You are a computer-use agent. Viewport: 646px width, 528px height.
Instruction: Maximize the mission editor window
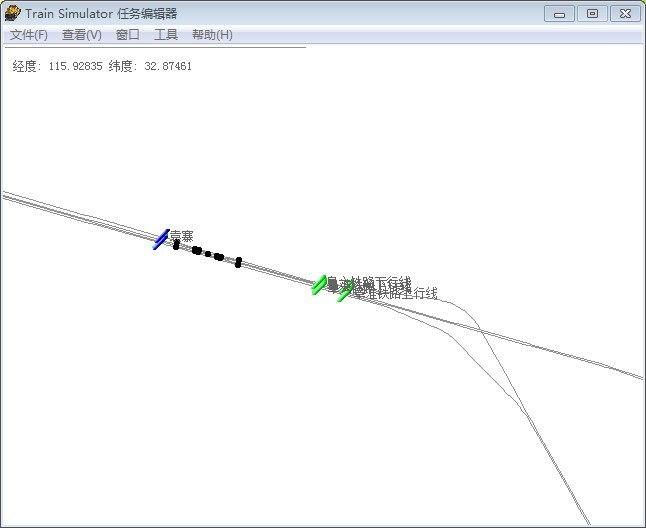coord(592,14)
